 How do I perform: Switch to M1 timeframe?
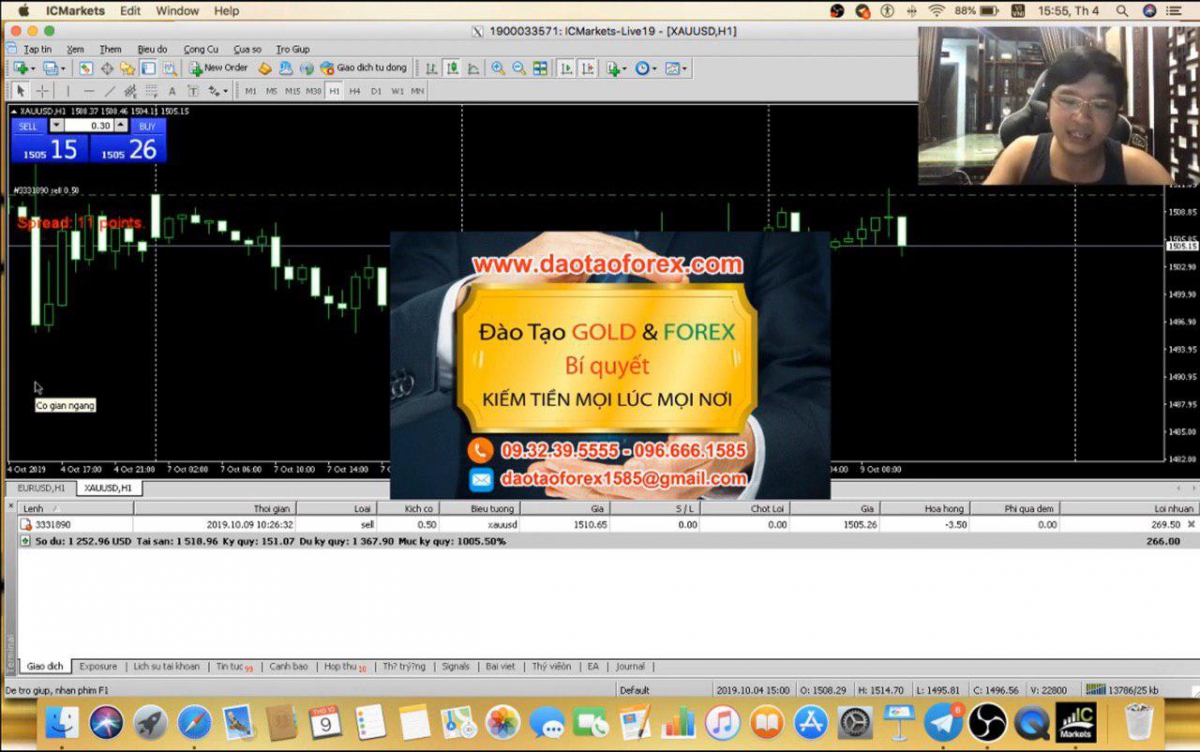[x=251, y=91]
